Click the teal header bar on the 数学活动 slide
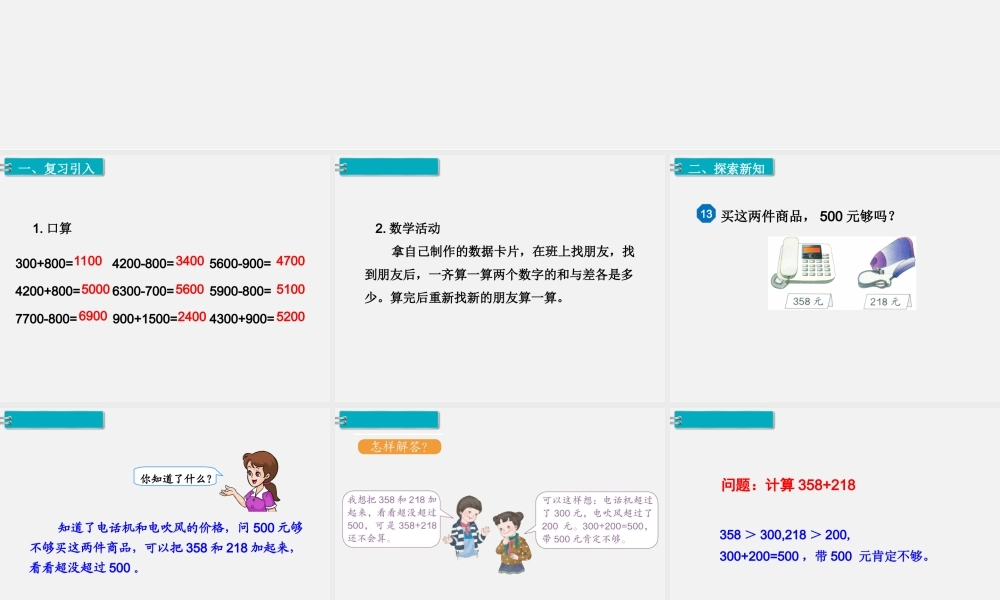This screenshot has width=1000, height=600. tap(389, 166)
